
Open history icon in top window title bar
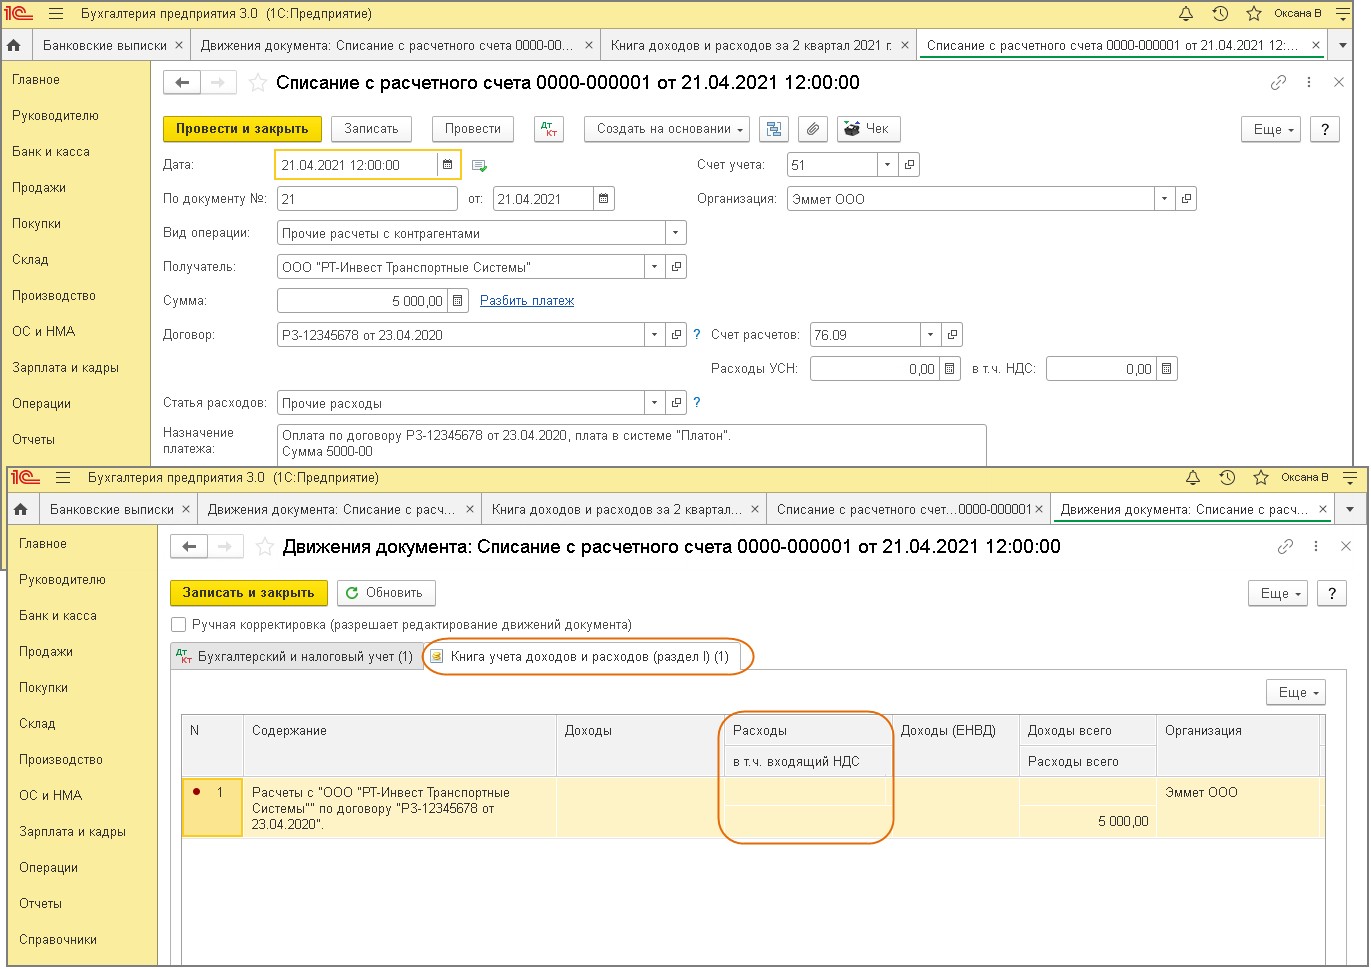pos(1220,13)
